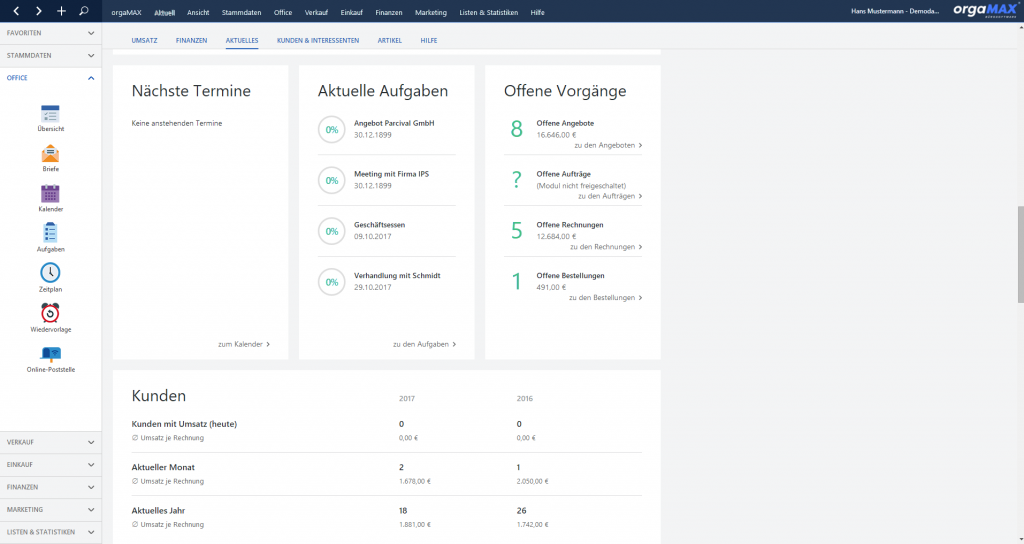This screenshot has height=544, width=1024.
Task: Open the Stammdaten menu in menu bar
Action: tap(241, 12)
